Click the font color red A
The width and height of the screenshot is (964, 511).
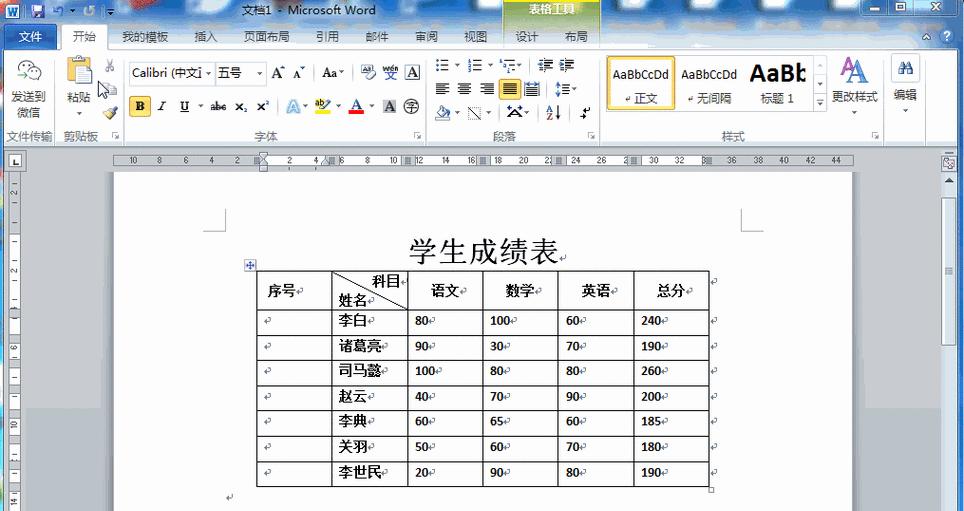[357, 107]
